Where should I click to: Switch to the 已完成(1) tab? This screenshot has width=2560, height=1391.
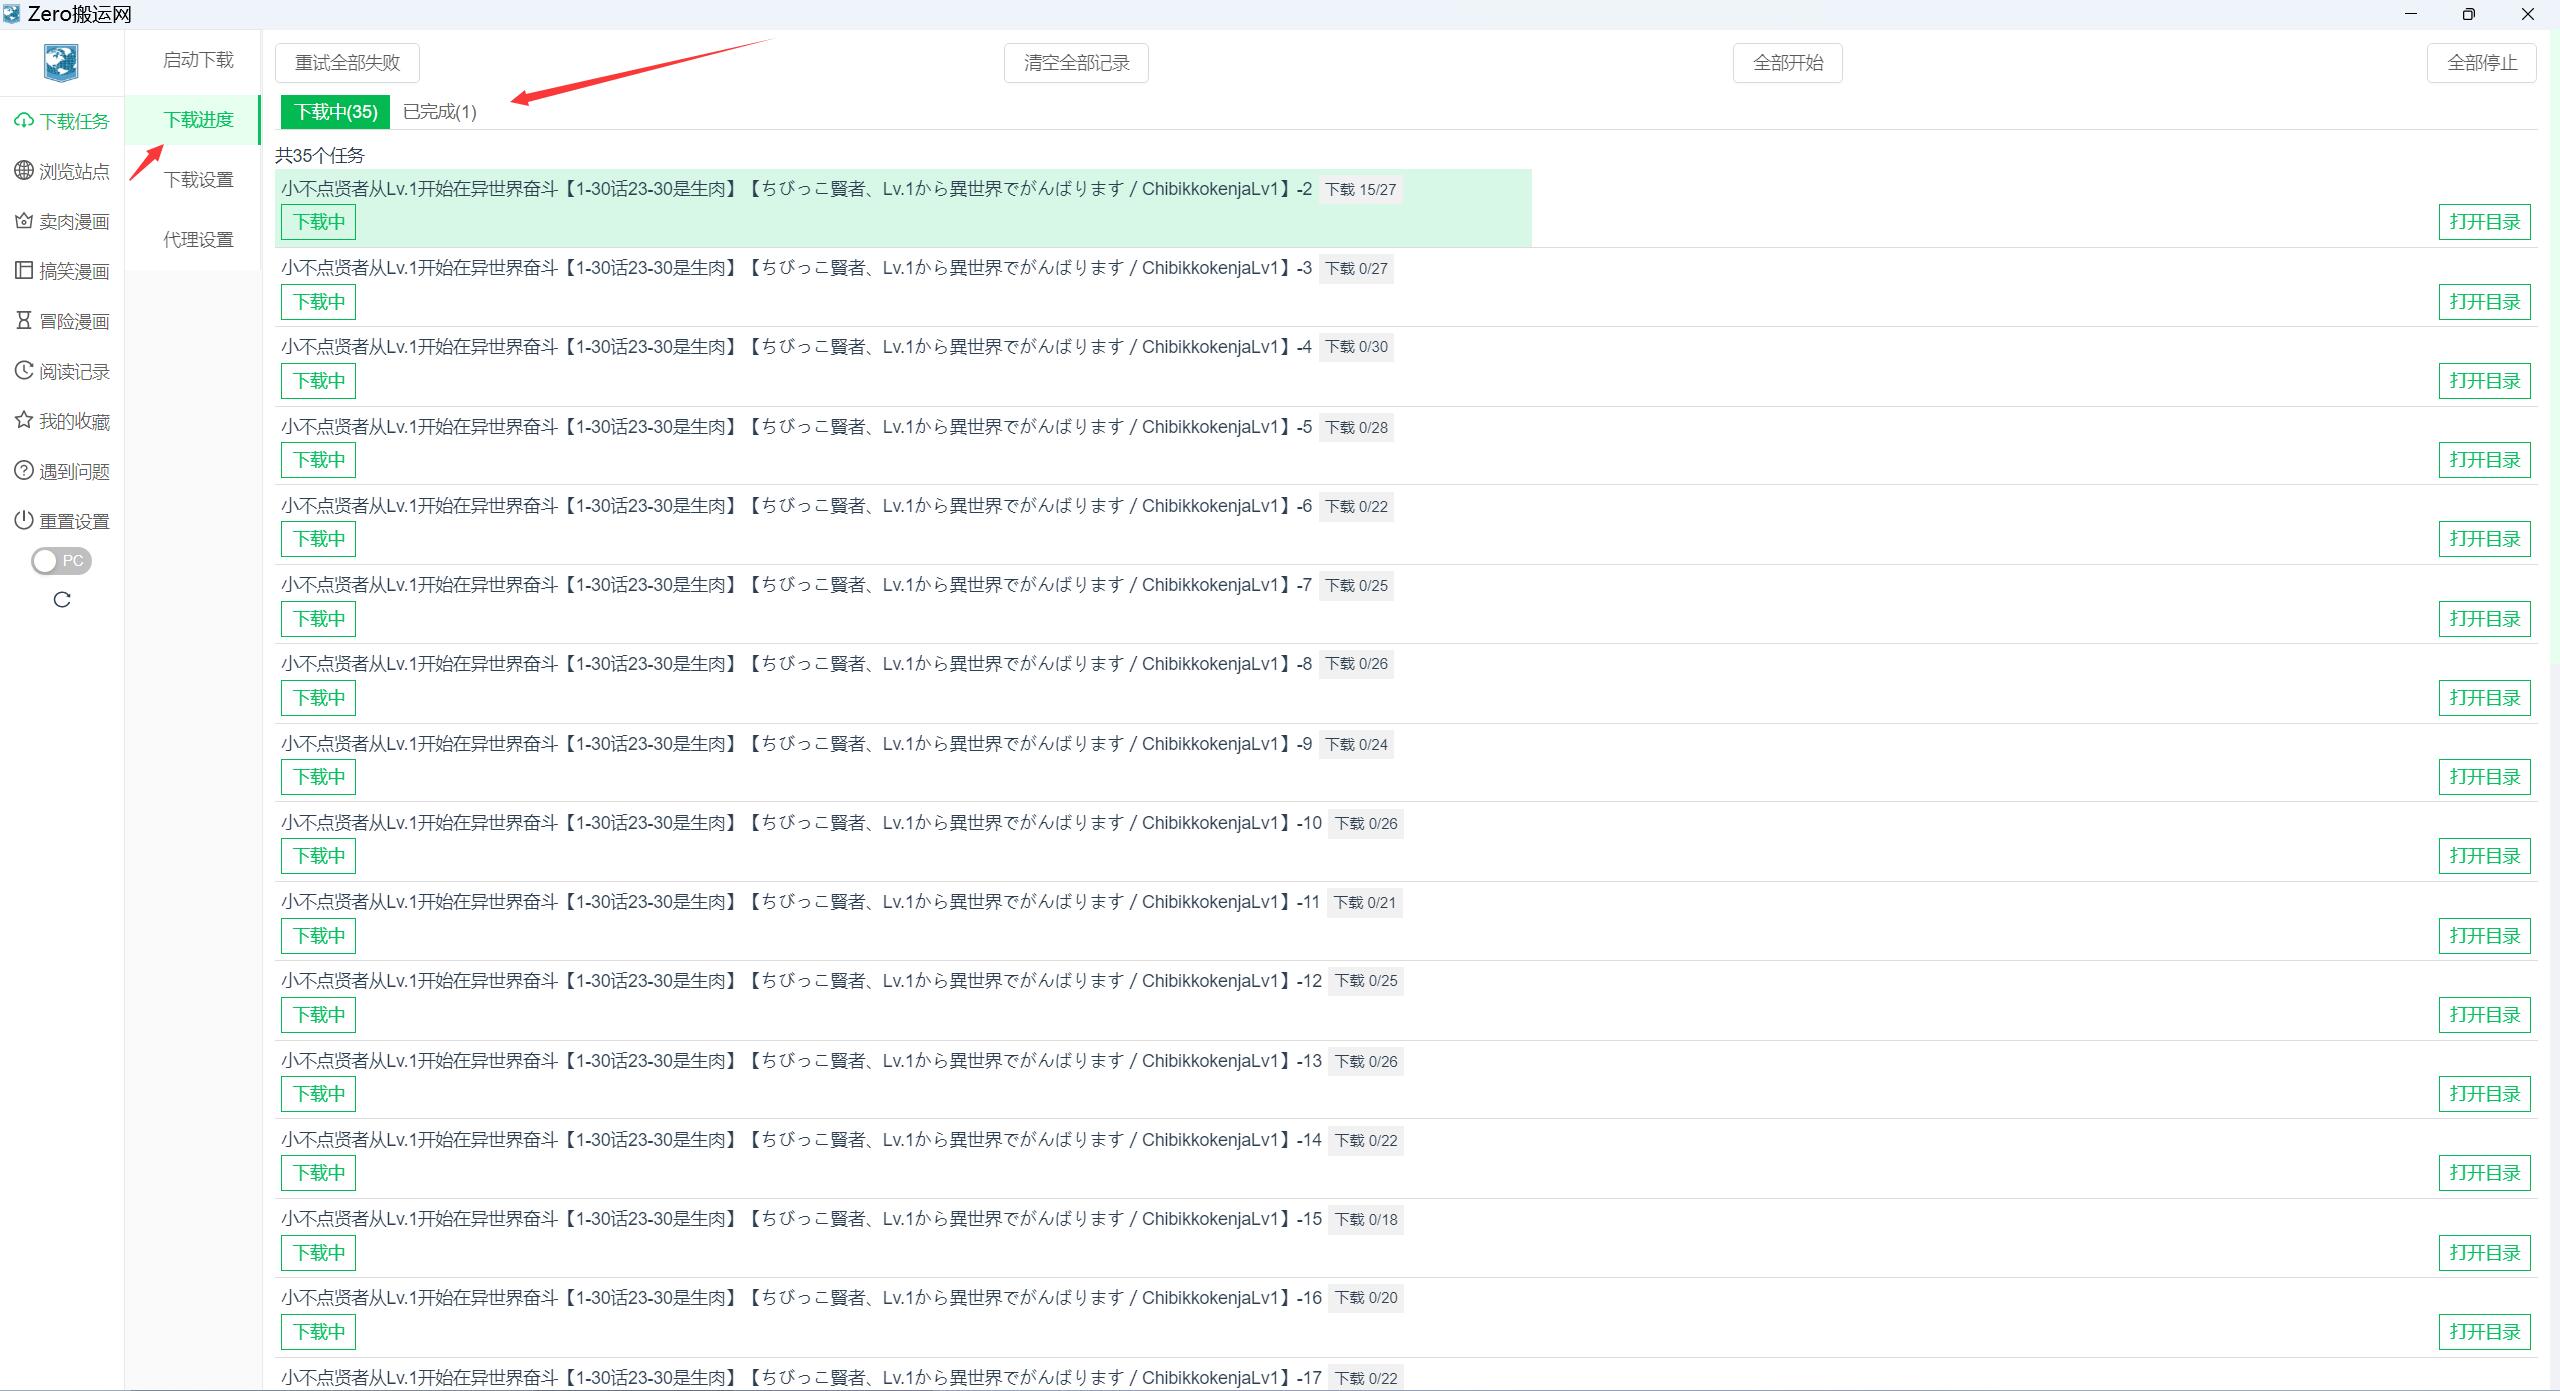[439, 112]
